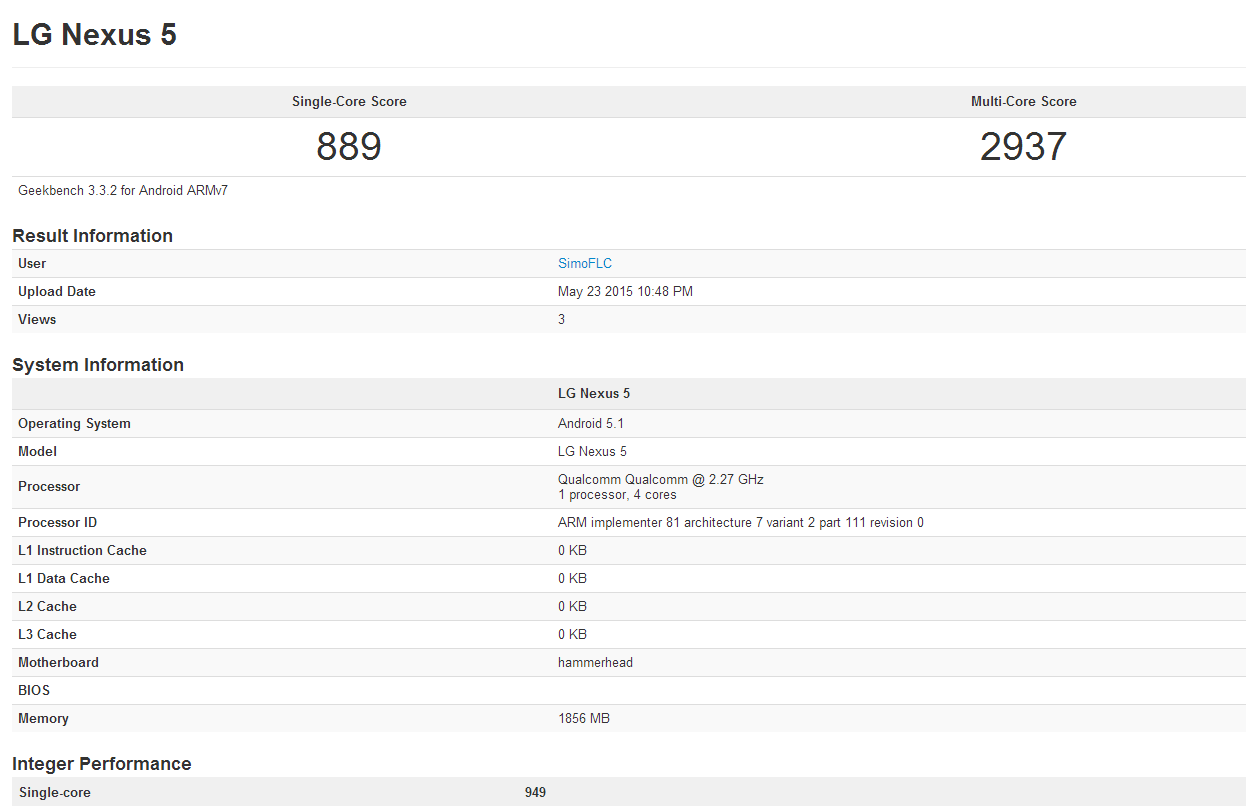Click Geekbench 3.3.2 for Android ARMv7 text

123,190
